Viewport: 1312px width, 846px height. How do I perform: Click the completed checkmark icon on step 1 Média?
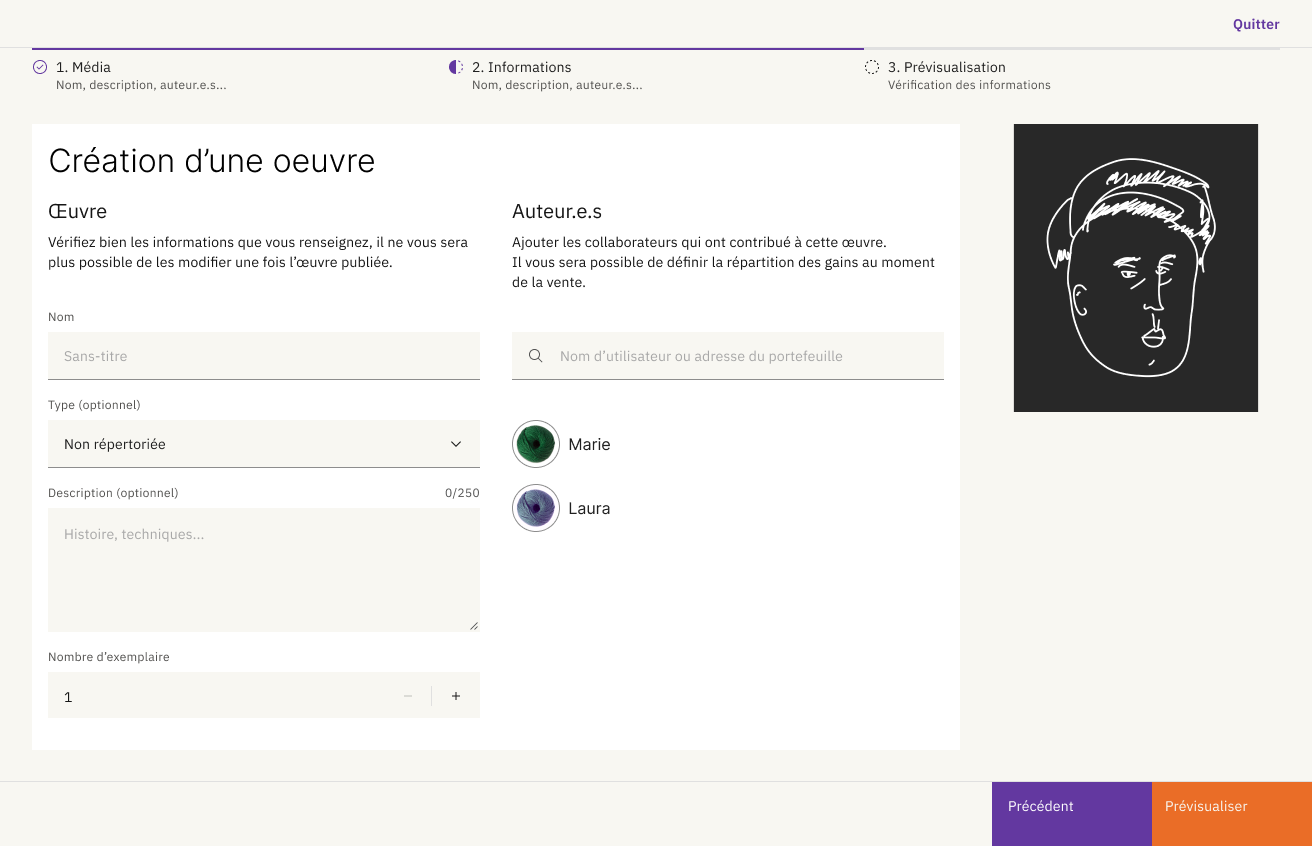coord(40,67)
